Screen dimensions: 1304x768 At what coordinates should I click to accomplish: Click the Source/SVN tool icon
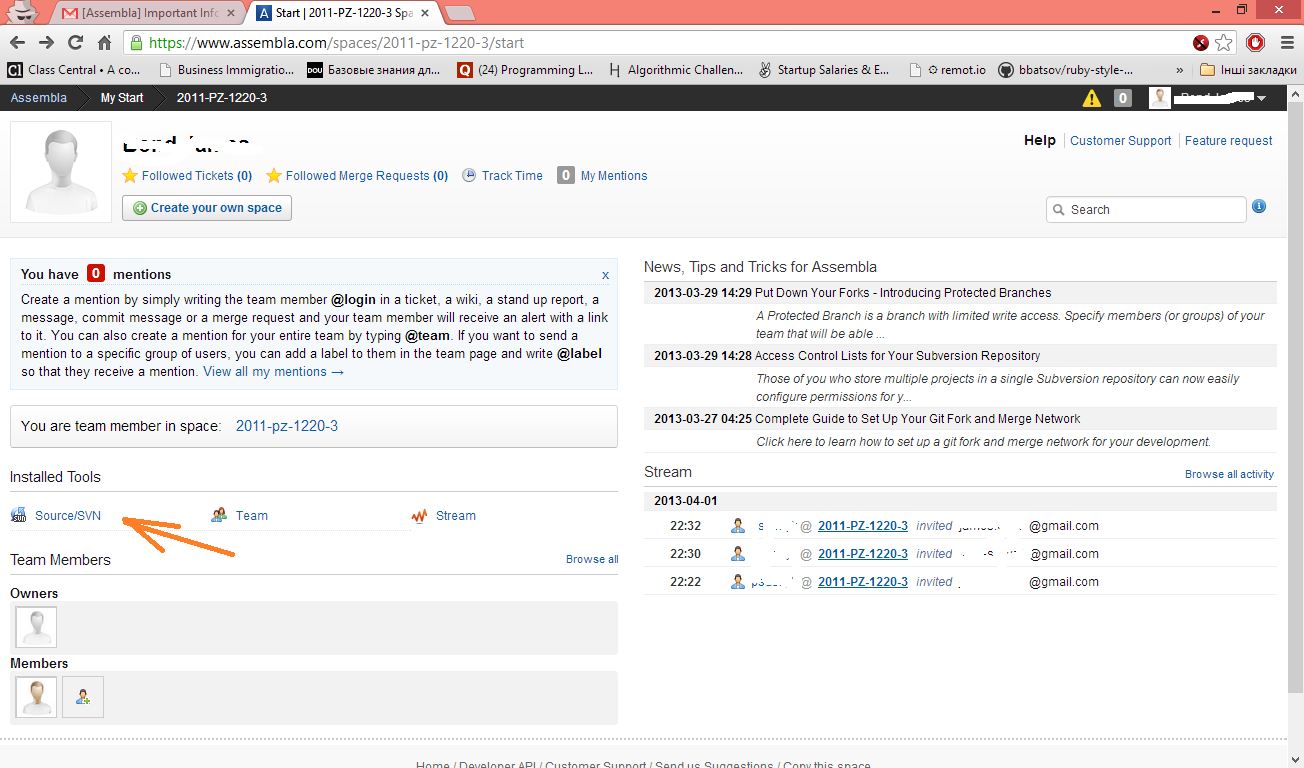tap(19, 516)
